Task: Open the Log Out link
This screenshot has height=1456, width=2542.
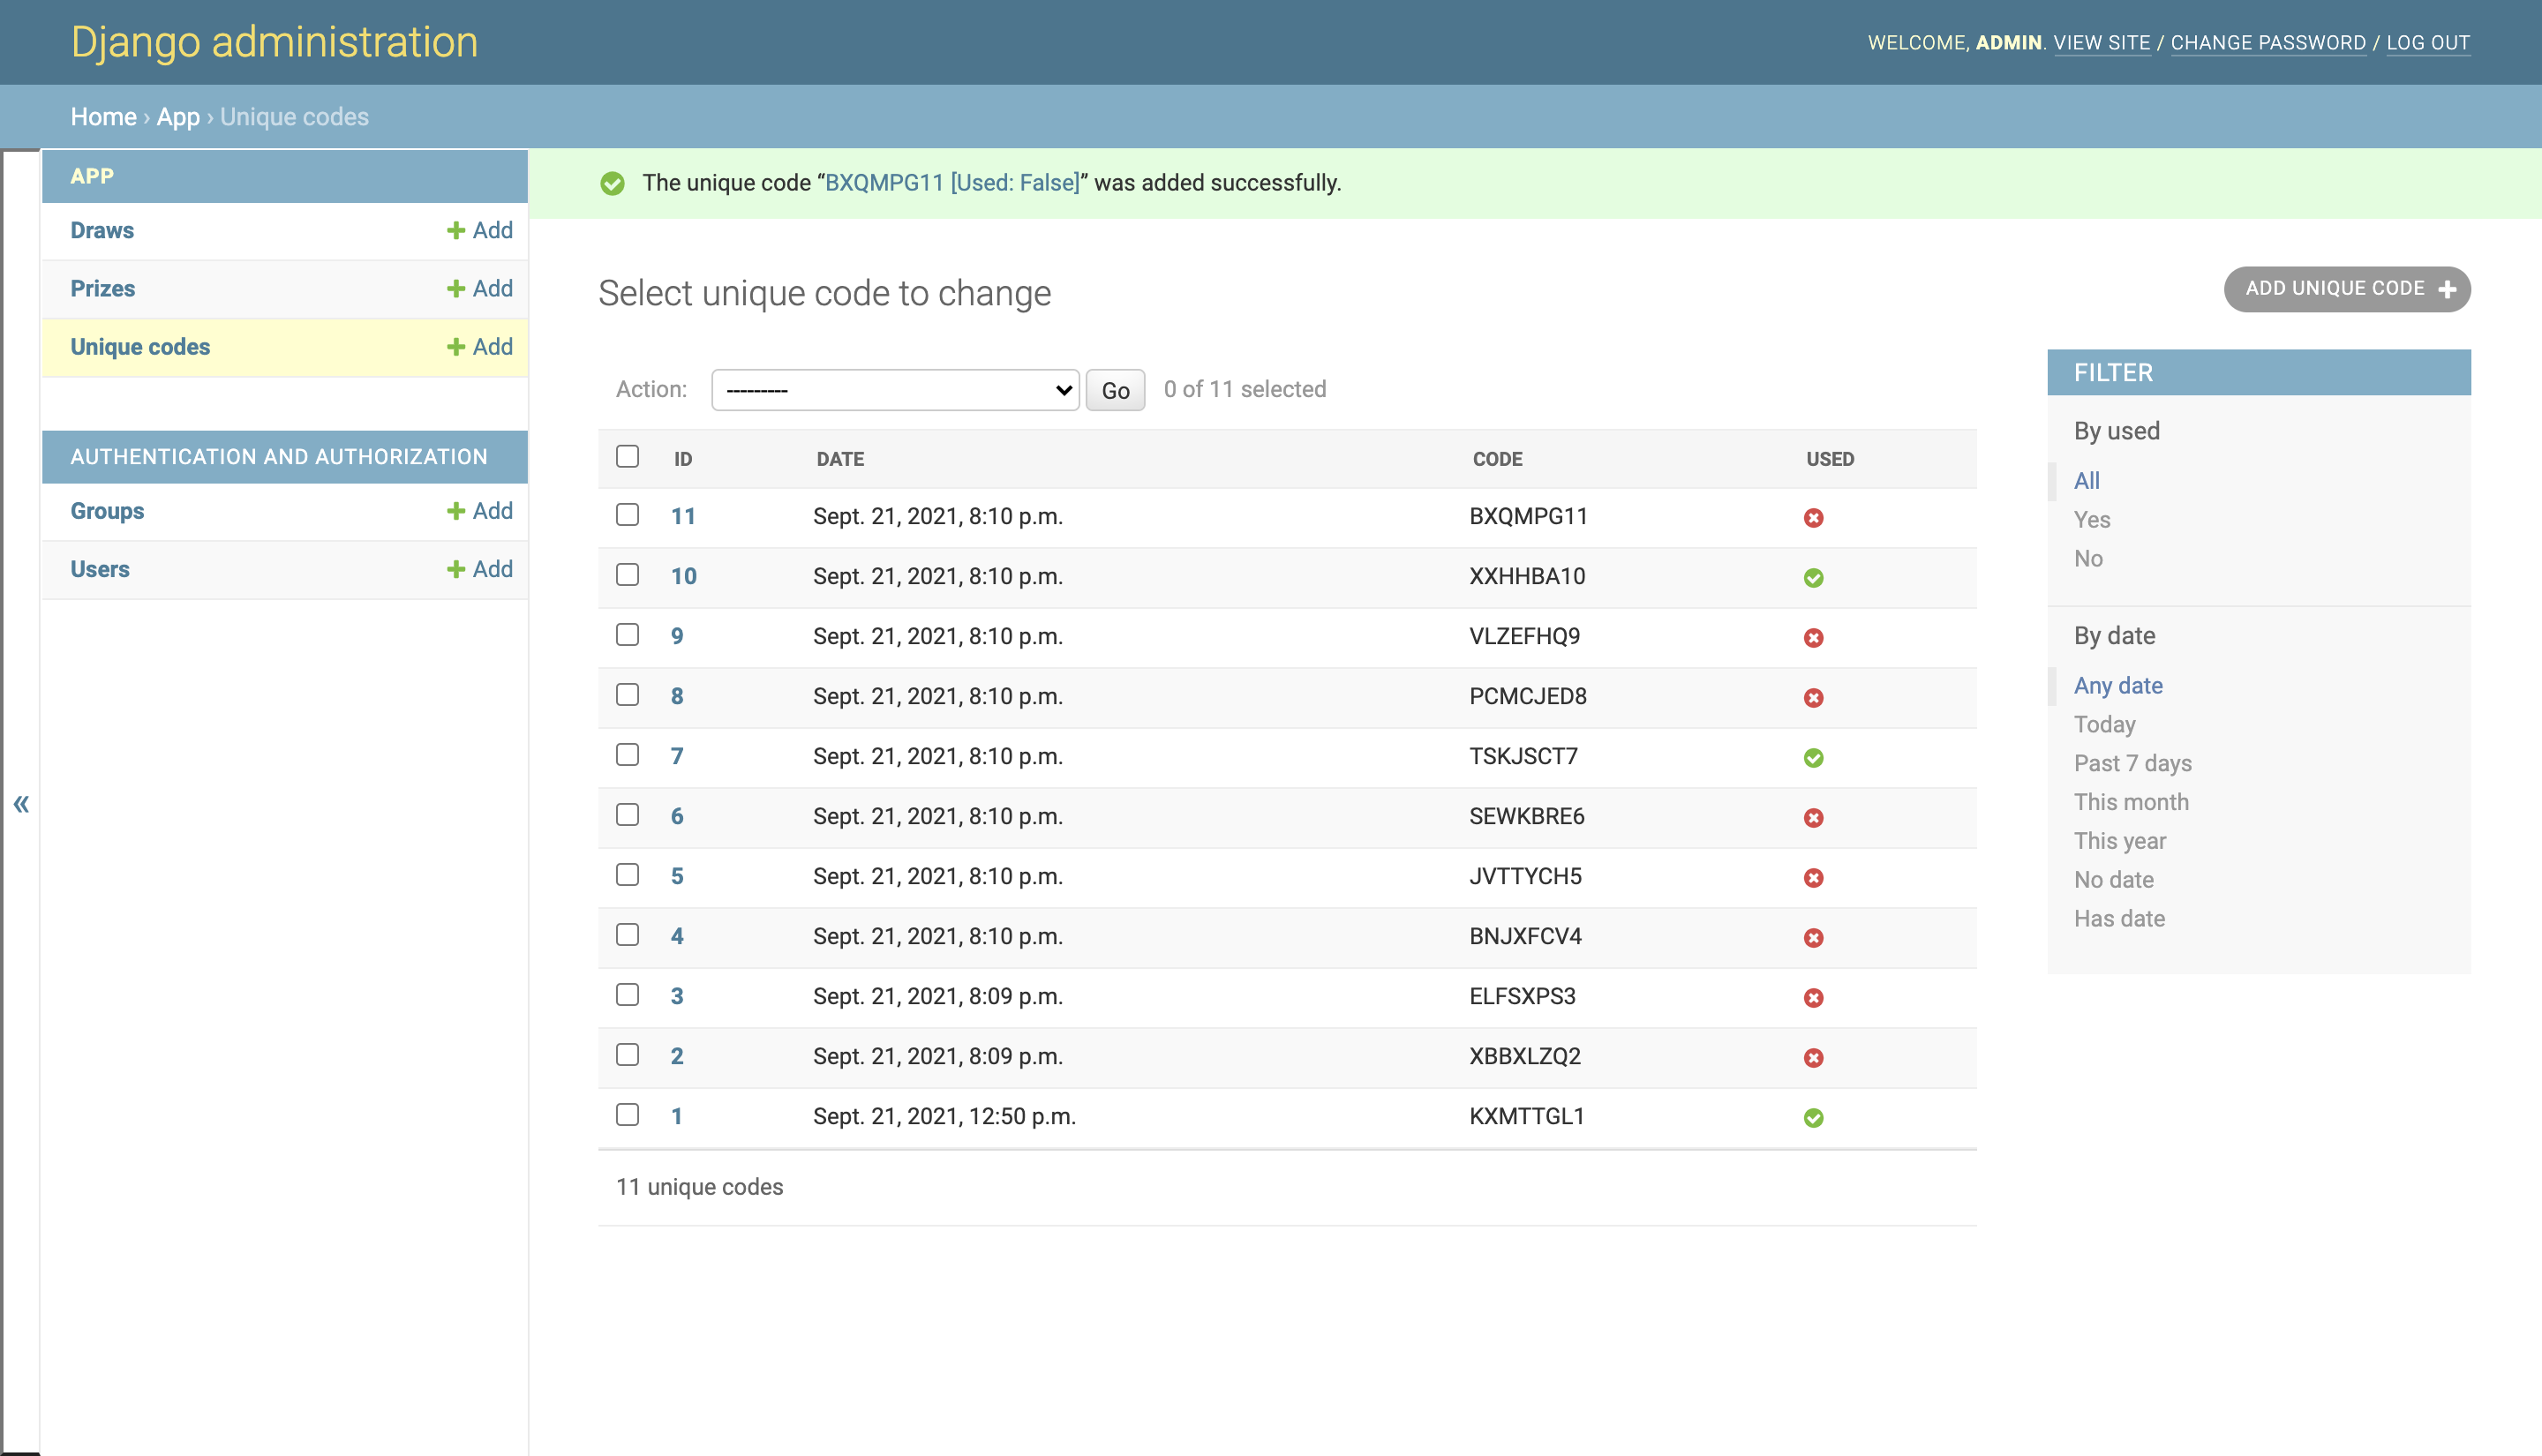Action: [x=2427, y=43]
